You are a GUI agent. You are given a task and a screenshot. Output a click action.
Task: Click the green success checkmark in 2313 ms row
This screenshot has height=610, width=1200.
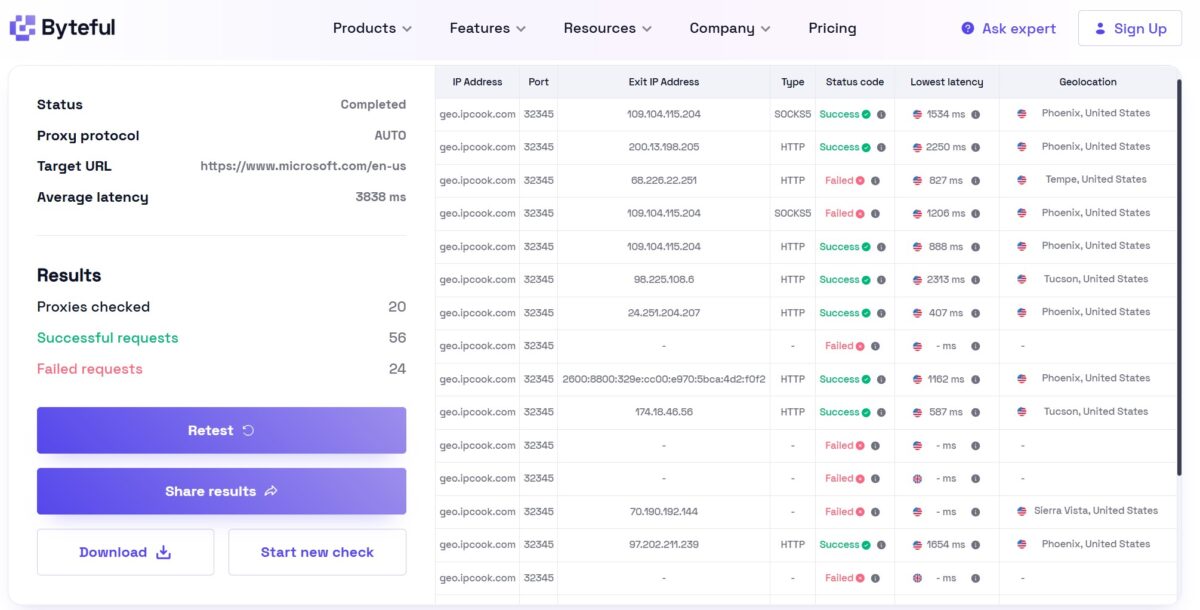pyautogui.click(x=866, y=280)
